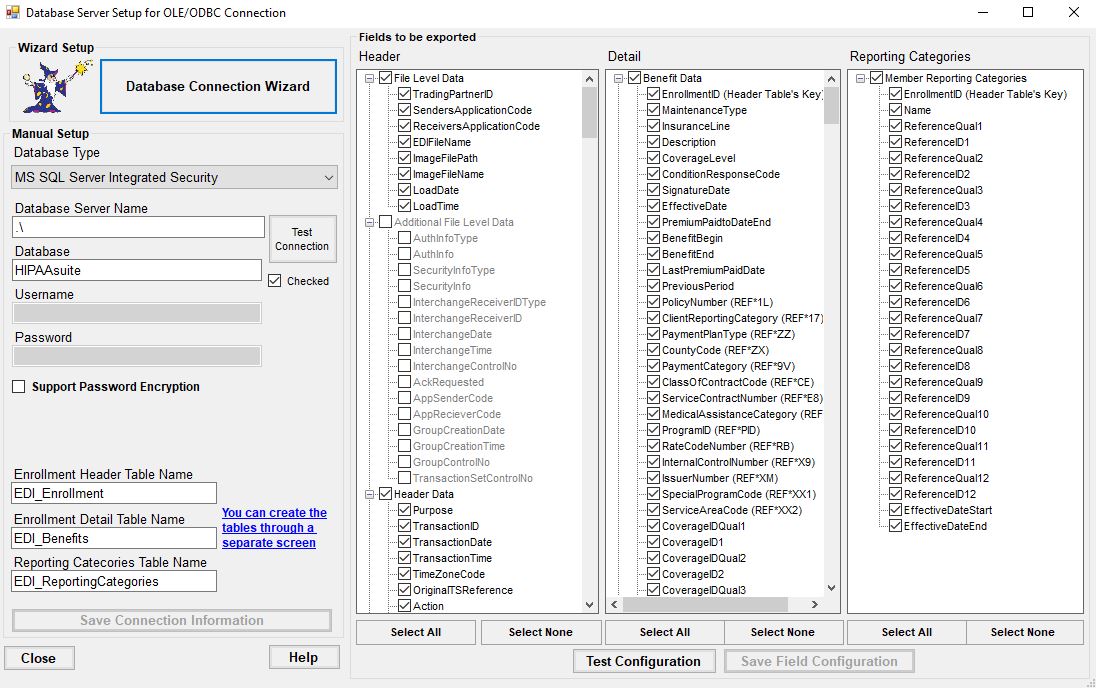Click Select None under Reporting Categories
The image size is (1096, 688).
click(x=1023, y=632)
